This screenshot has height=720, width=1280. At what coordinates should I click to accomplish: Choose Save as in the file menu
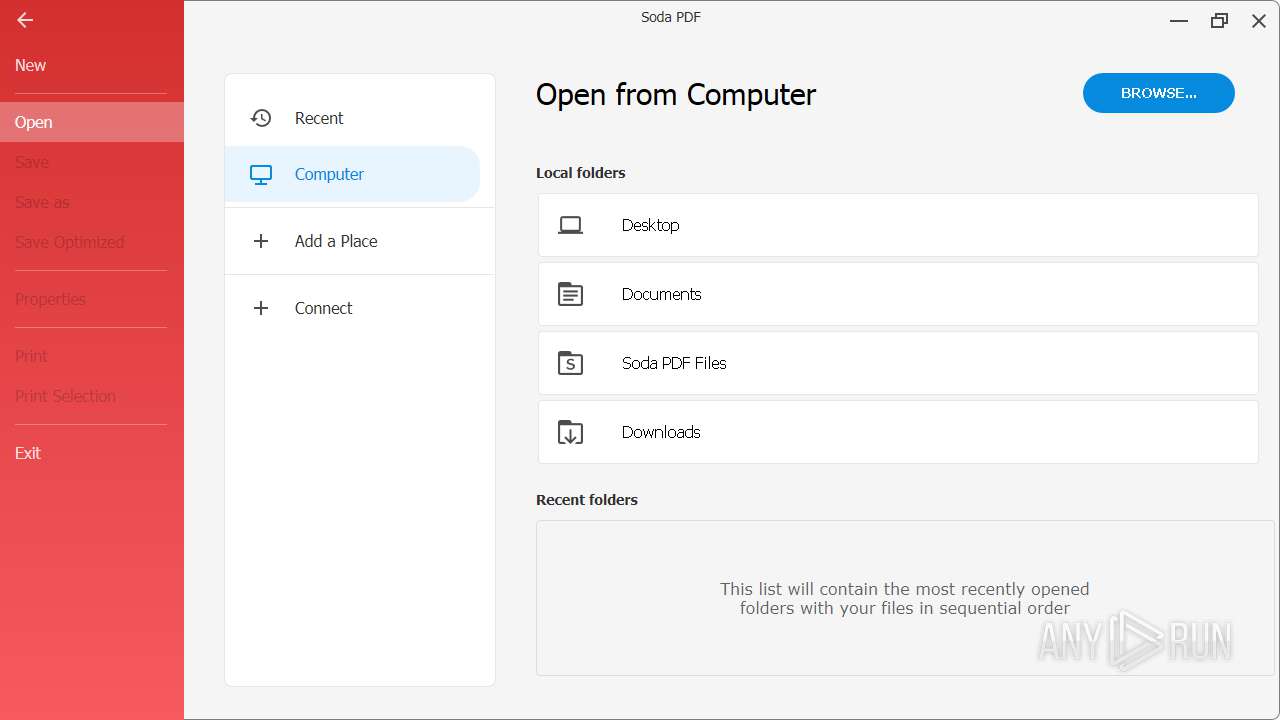pos(92,202)
